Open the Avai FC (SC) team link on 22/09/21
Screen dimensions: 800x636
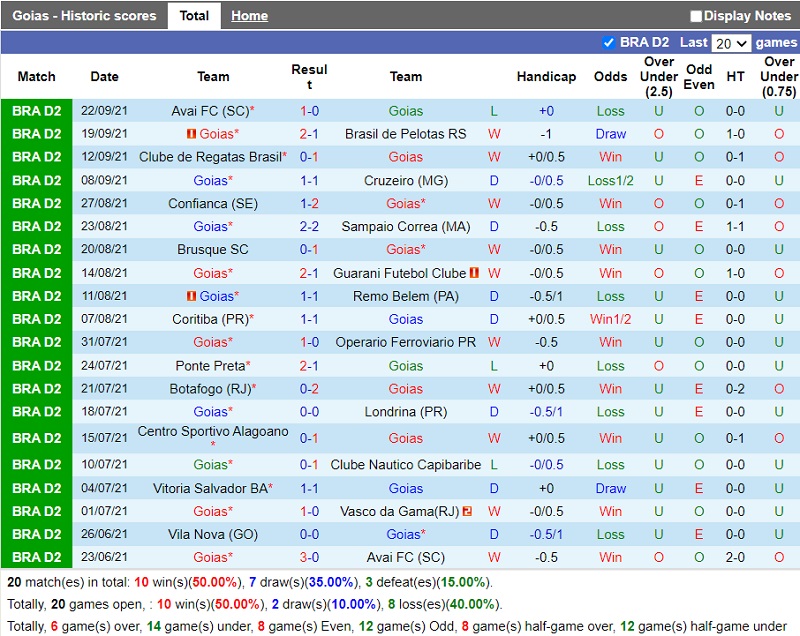[x=209, y=111]
